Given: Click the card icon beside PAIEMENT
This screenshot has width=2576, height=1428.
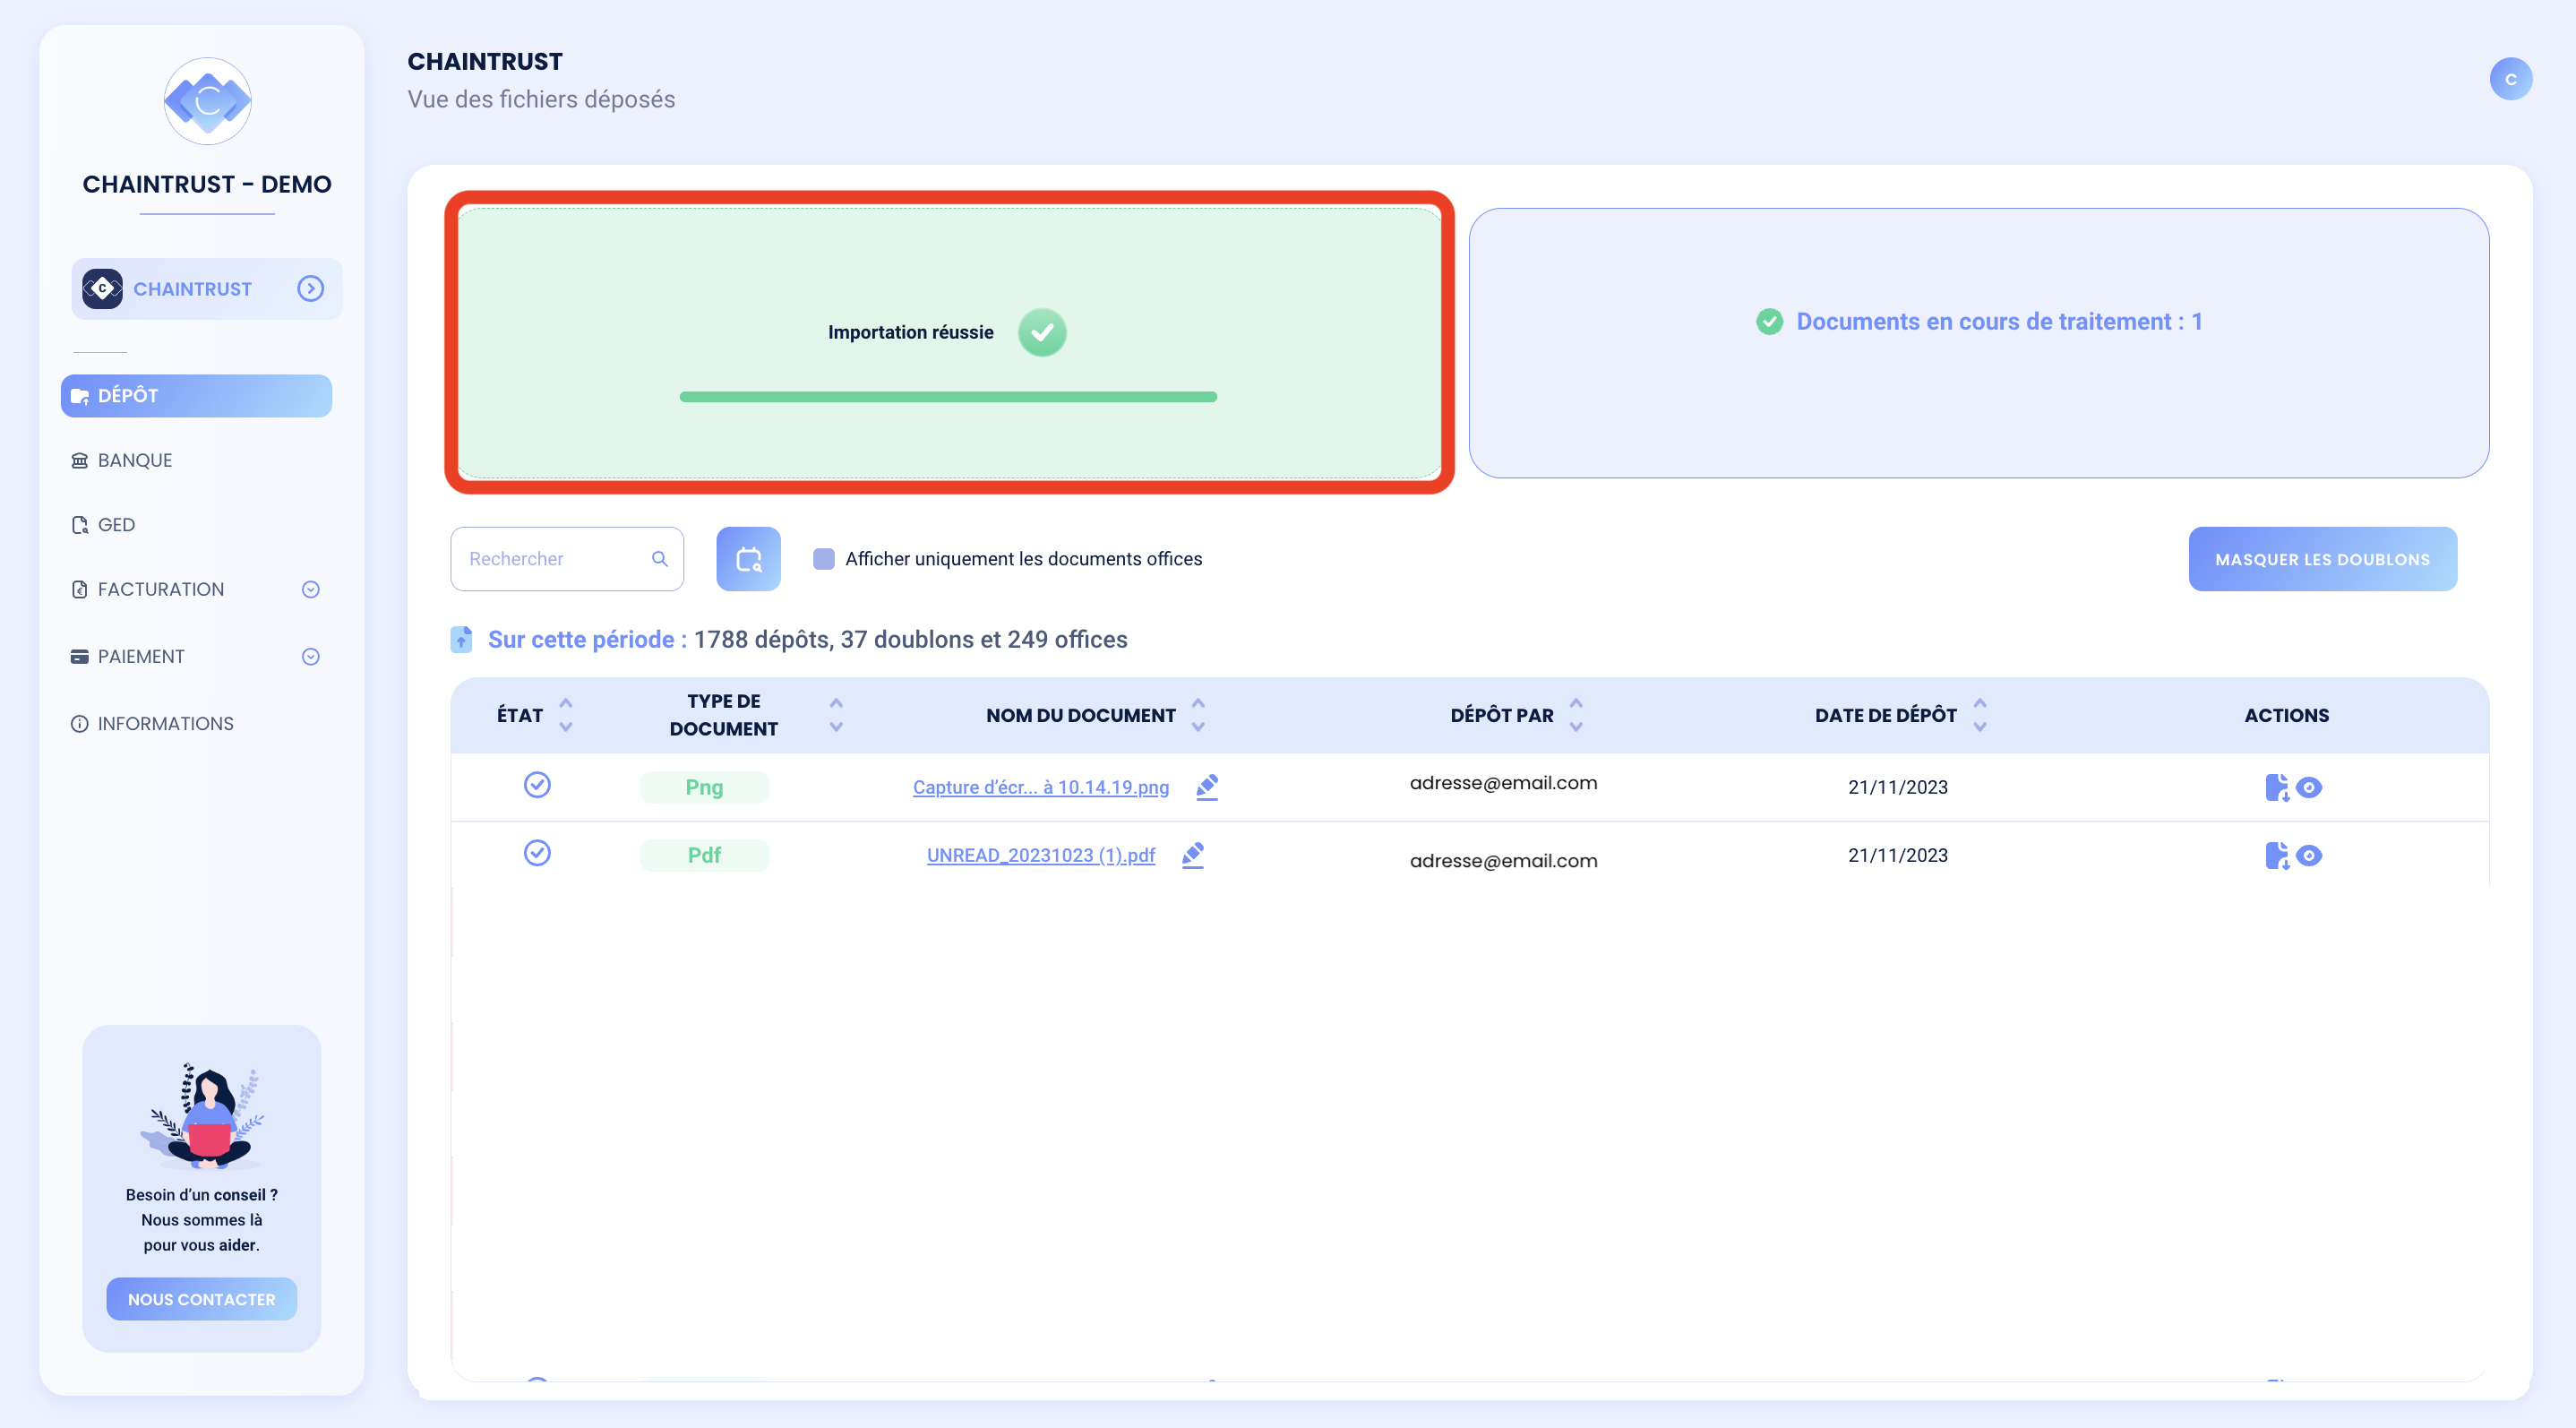Looking at the screenshot, I should tap(80, 656).
